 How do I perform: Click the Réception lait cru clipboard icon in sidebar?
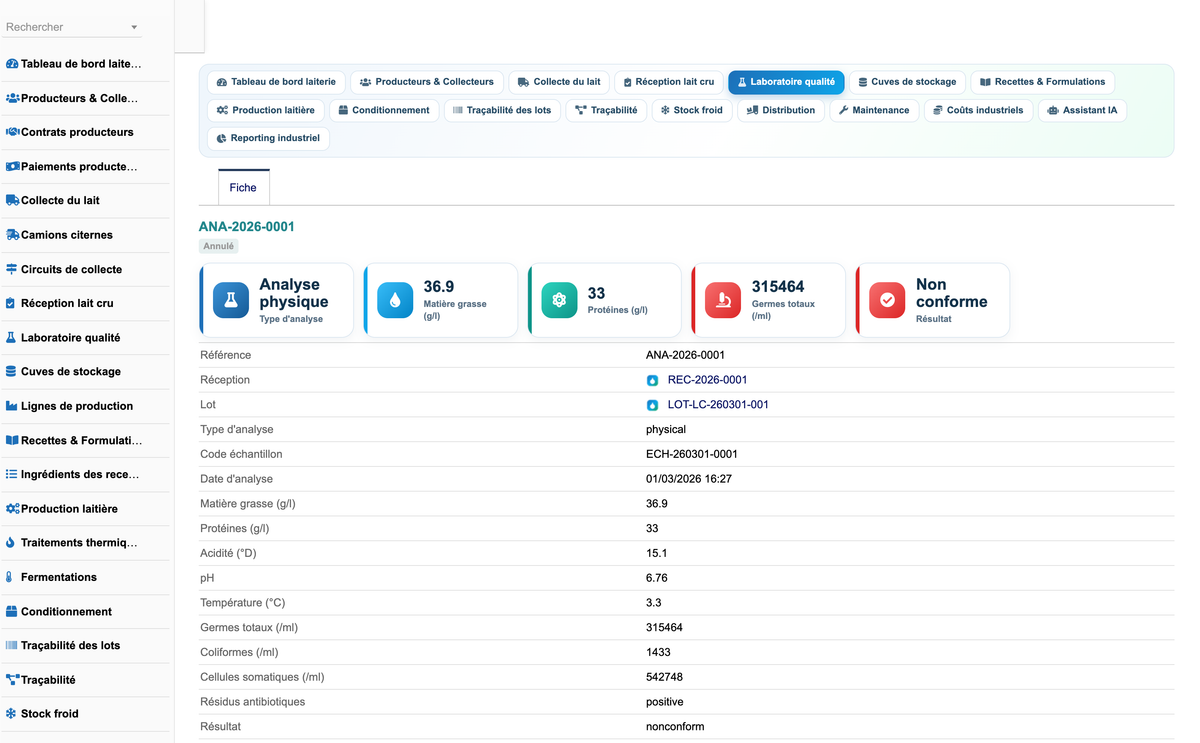[x=11, y=303]
